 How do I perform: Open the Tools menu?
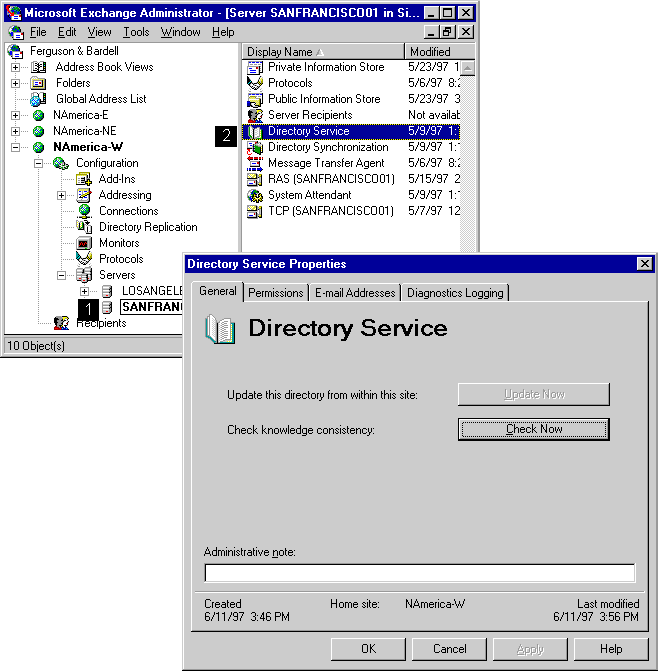pos(136,32)
